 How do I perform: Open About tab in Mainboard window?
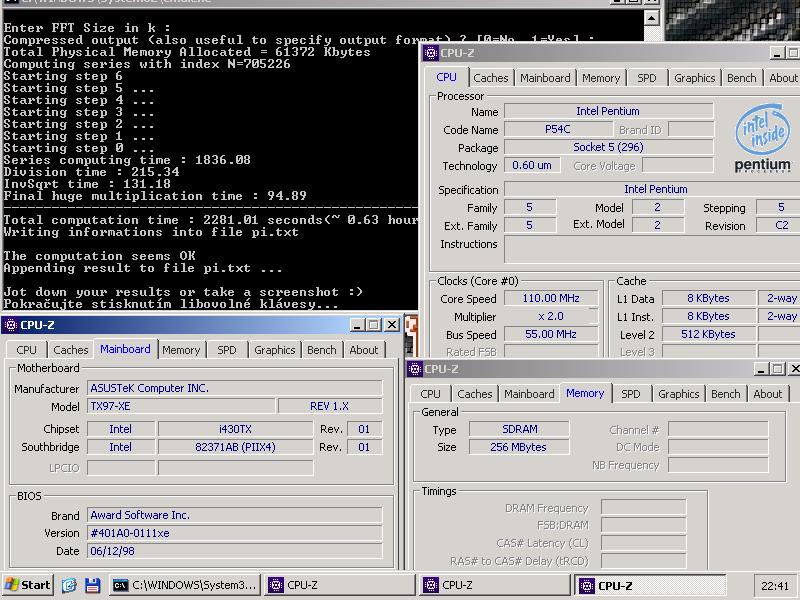(x=364, y=350)
